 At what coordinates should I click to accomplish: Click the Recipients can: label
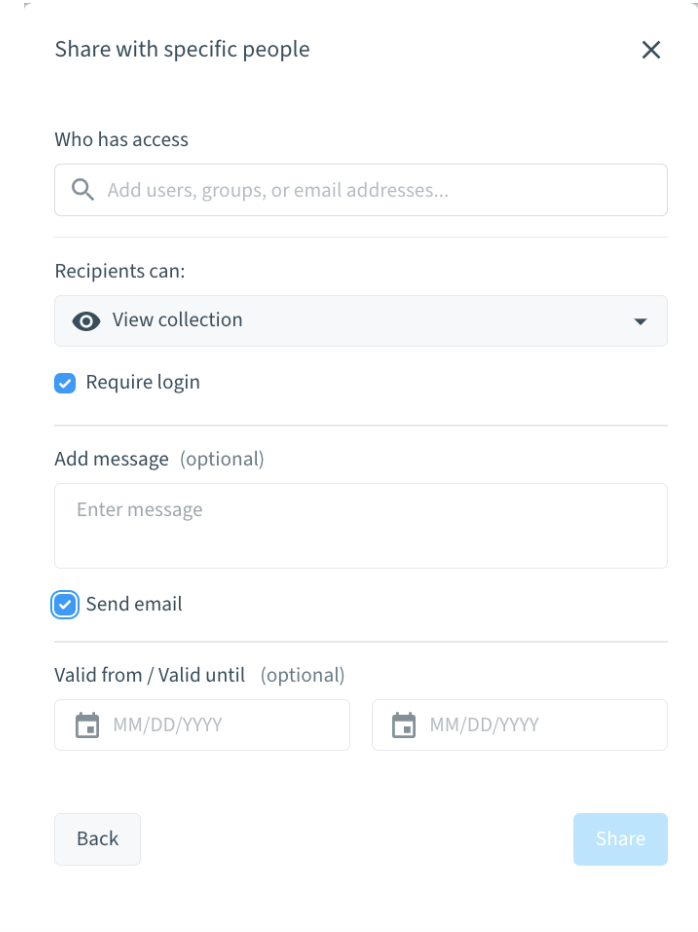[x=121, y=271]
